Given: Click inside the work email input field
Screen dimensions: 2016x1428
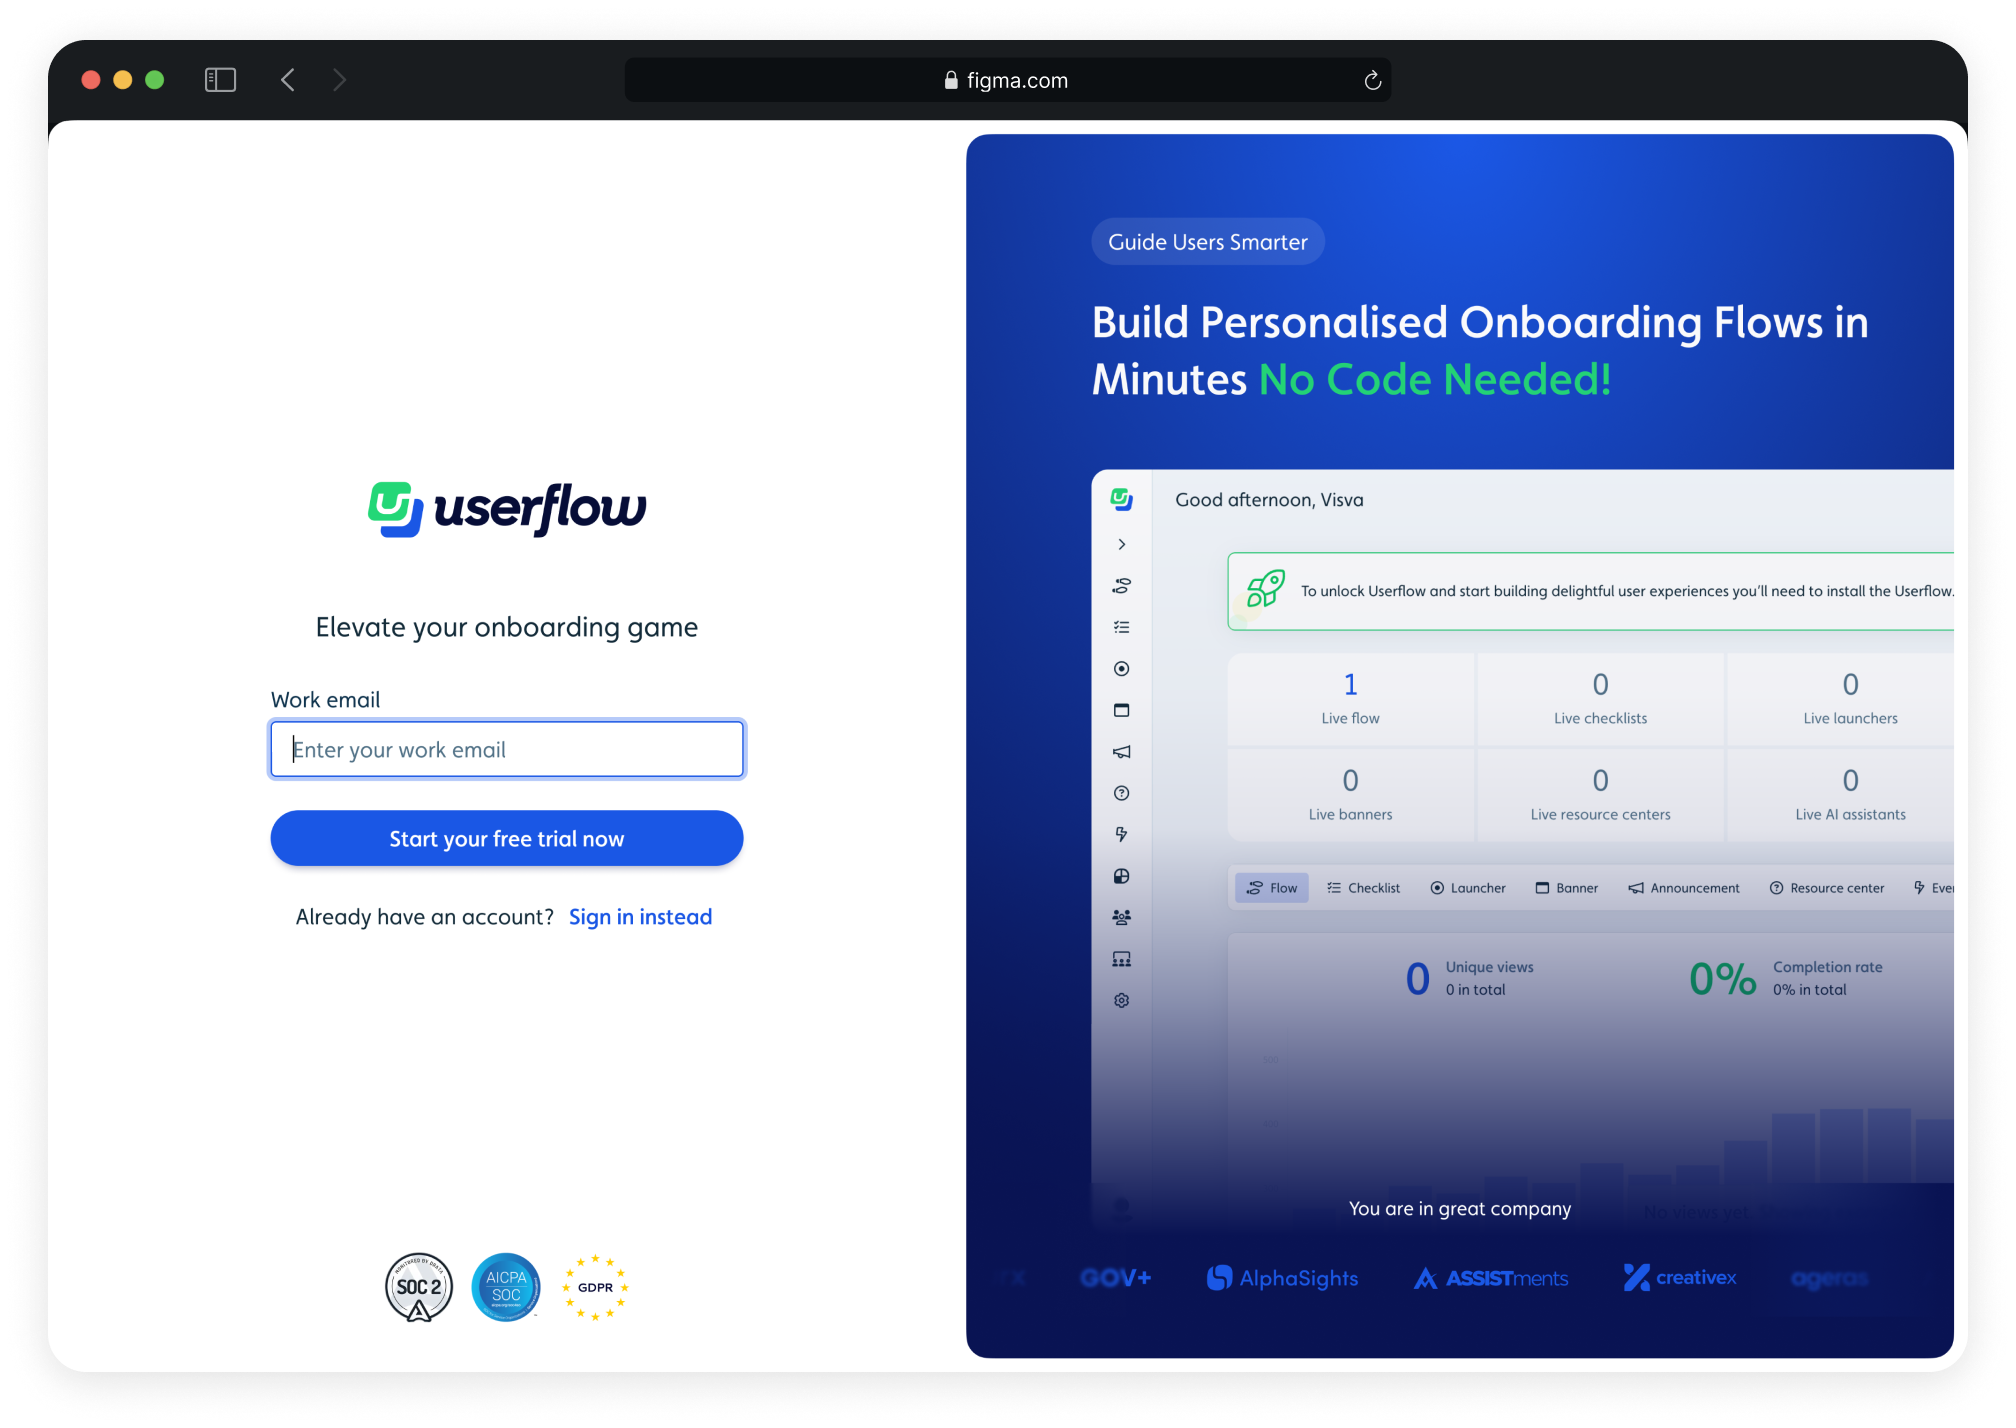Looking at the screenshot, I should (506, 749).
